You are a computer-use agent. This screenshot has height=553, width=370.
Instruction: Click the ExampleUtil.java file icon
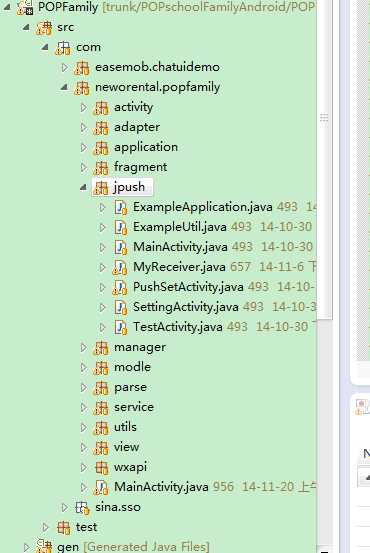pos(120,228)
